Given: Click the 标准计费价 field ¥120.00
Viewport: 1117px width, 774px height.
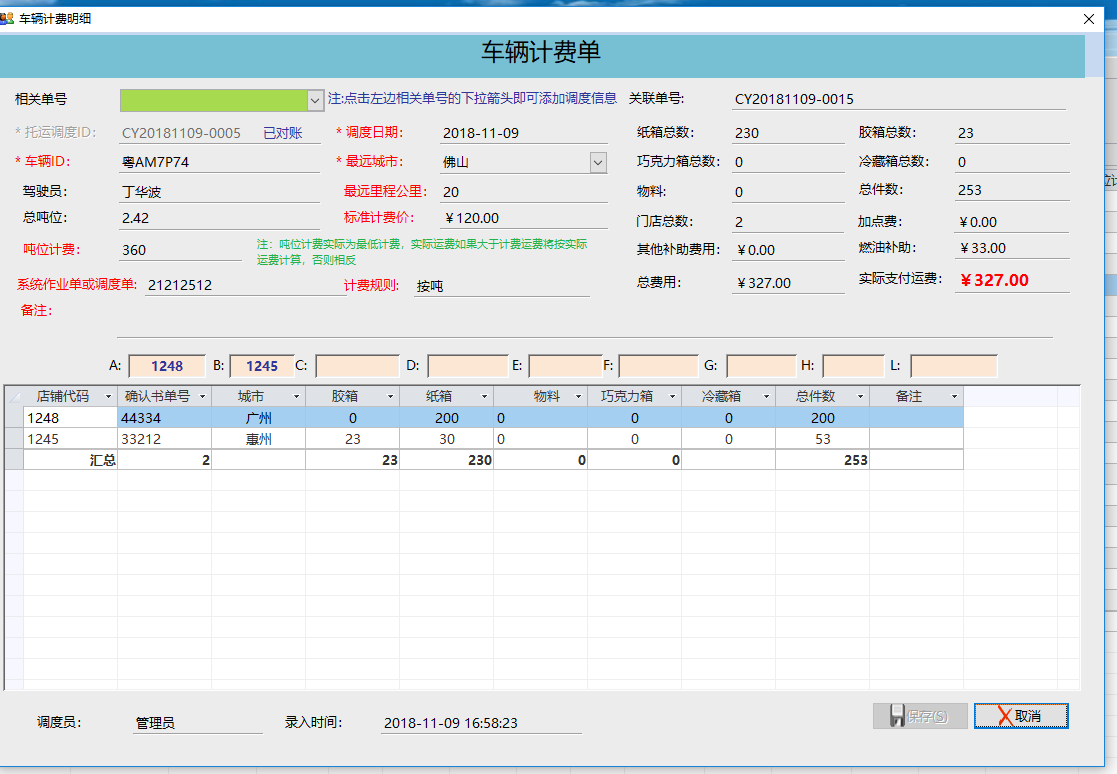Looking at the screenshot, I should (x=524, y=219).
